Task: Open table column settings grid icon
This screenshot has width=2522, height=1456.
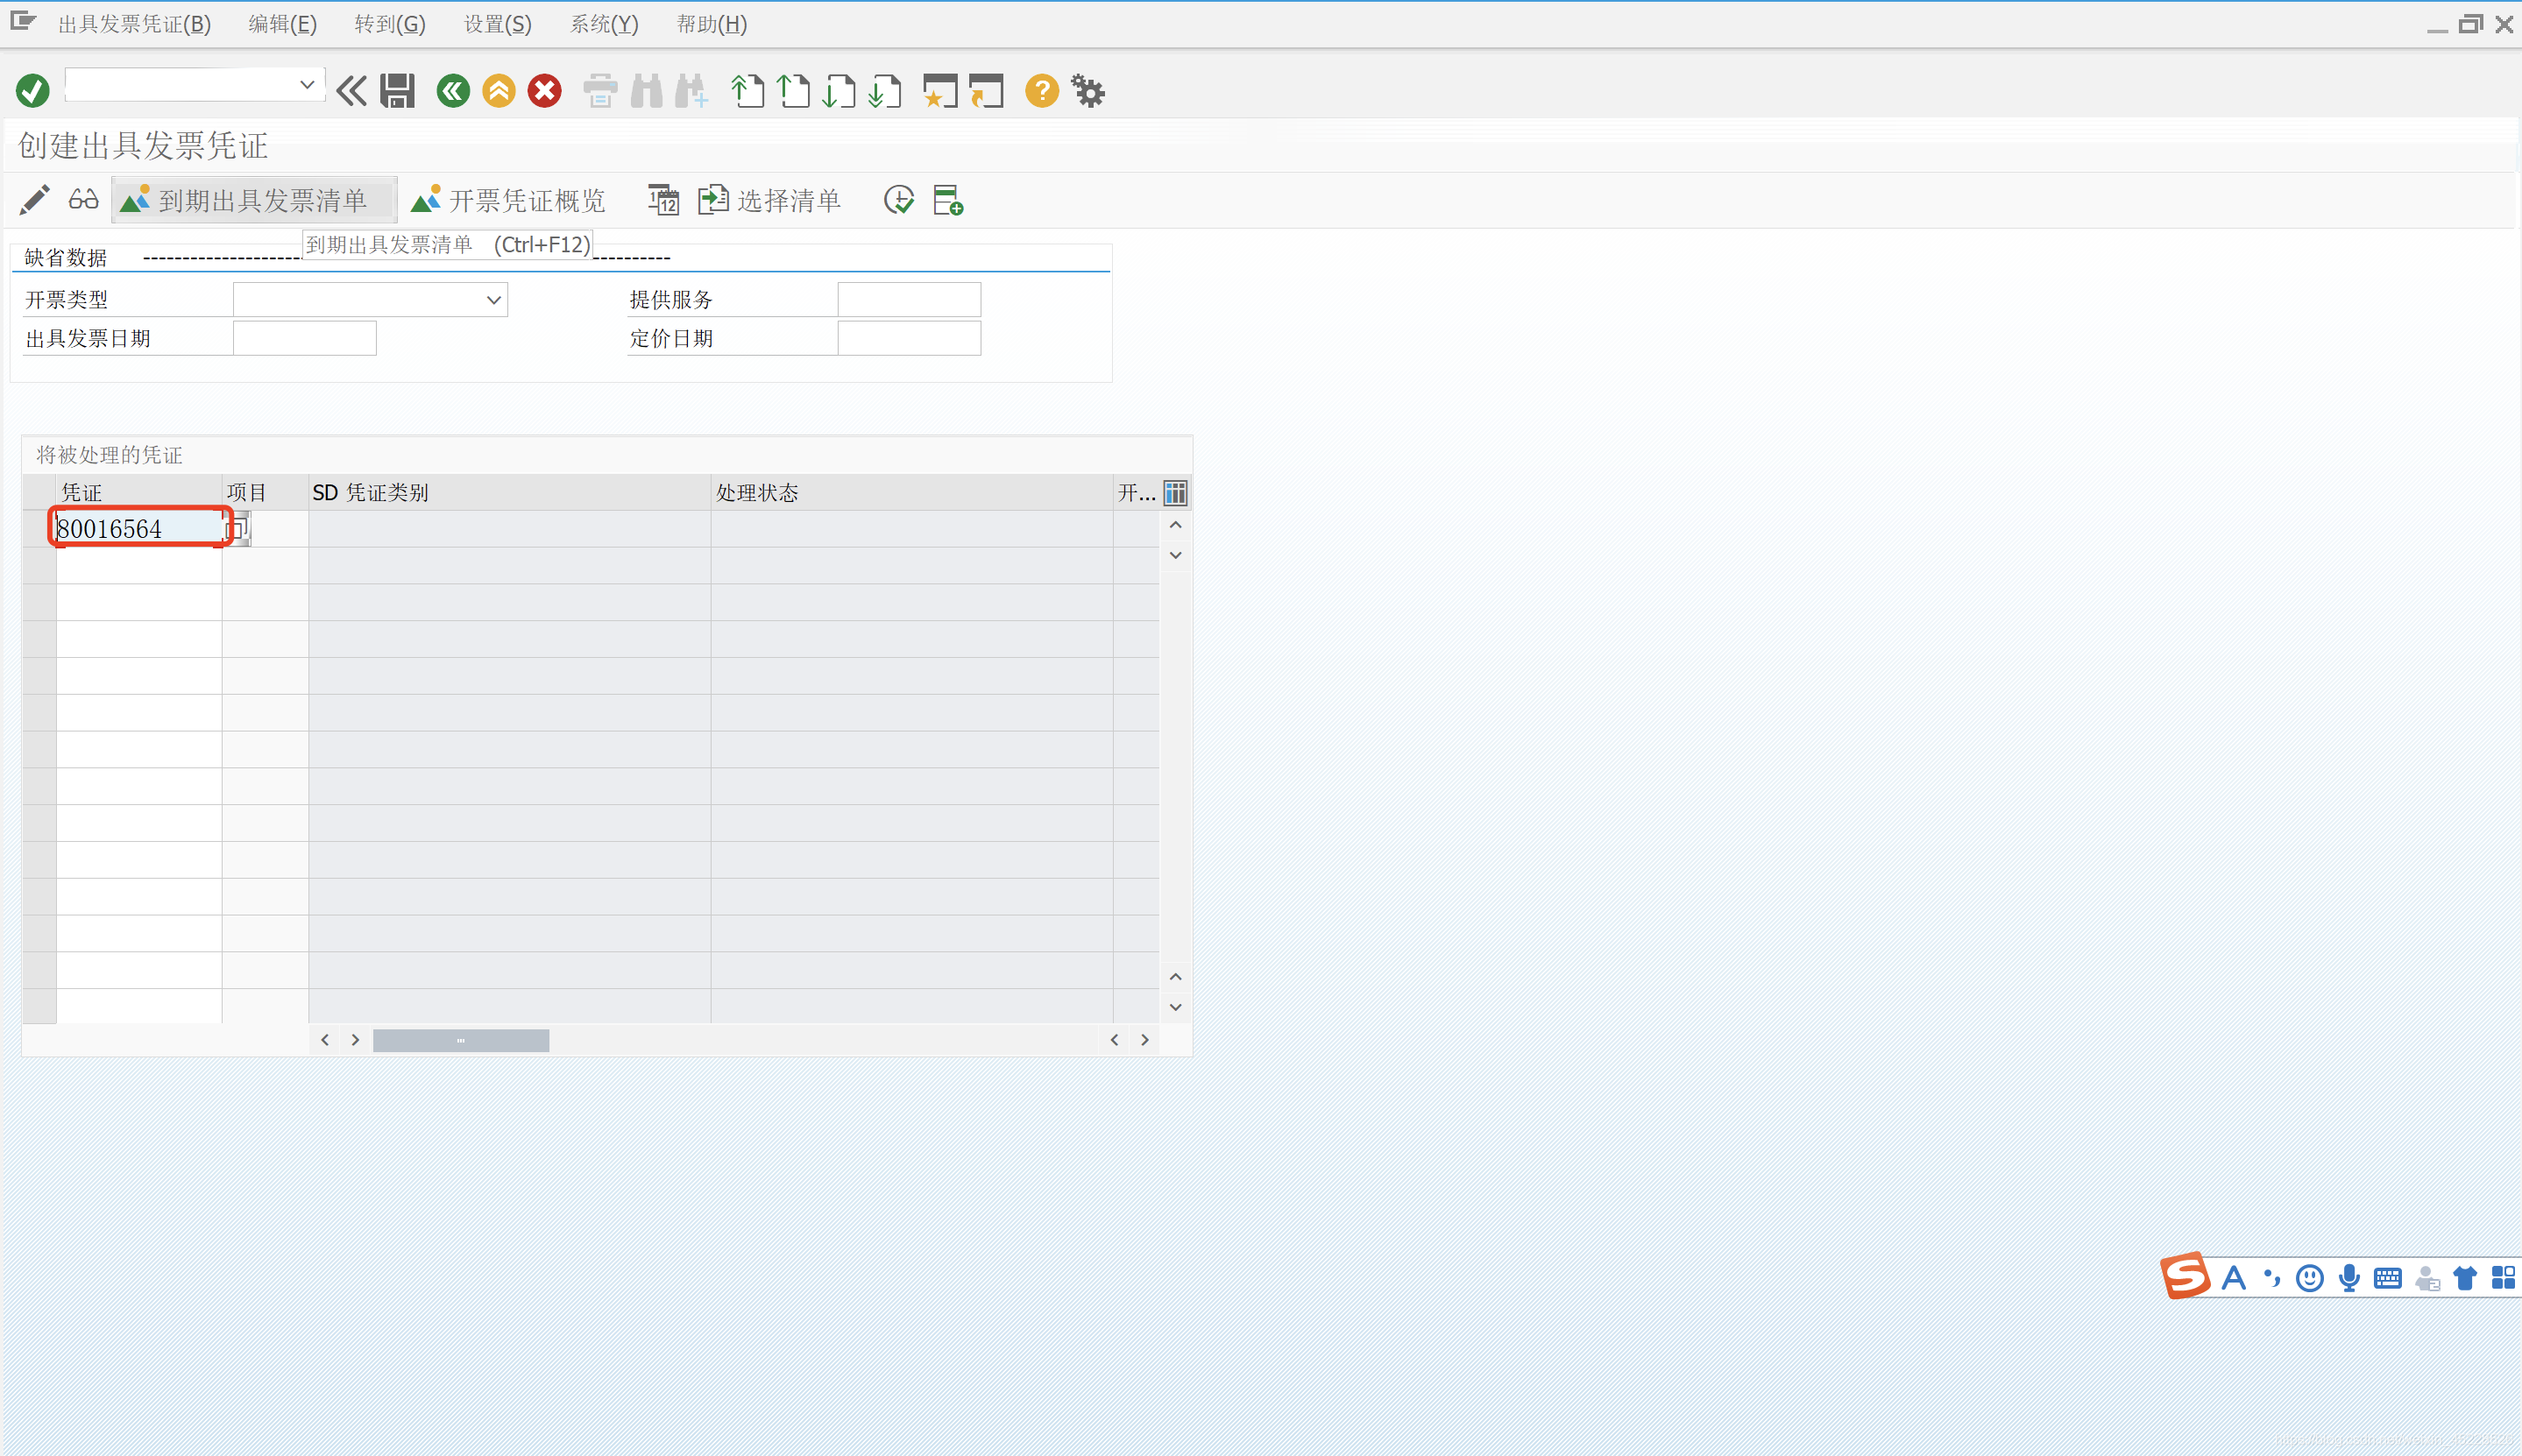Action: pyautogui.click(x=1175, y=493)
